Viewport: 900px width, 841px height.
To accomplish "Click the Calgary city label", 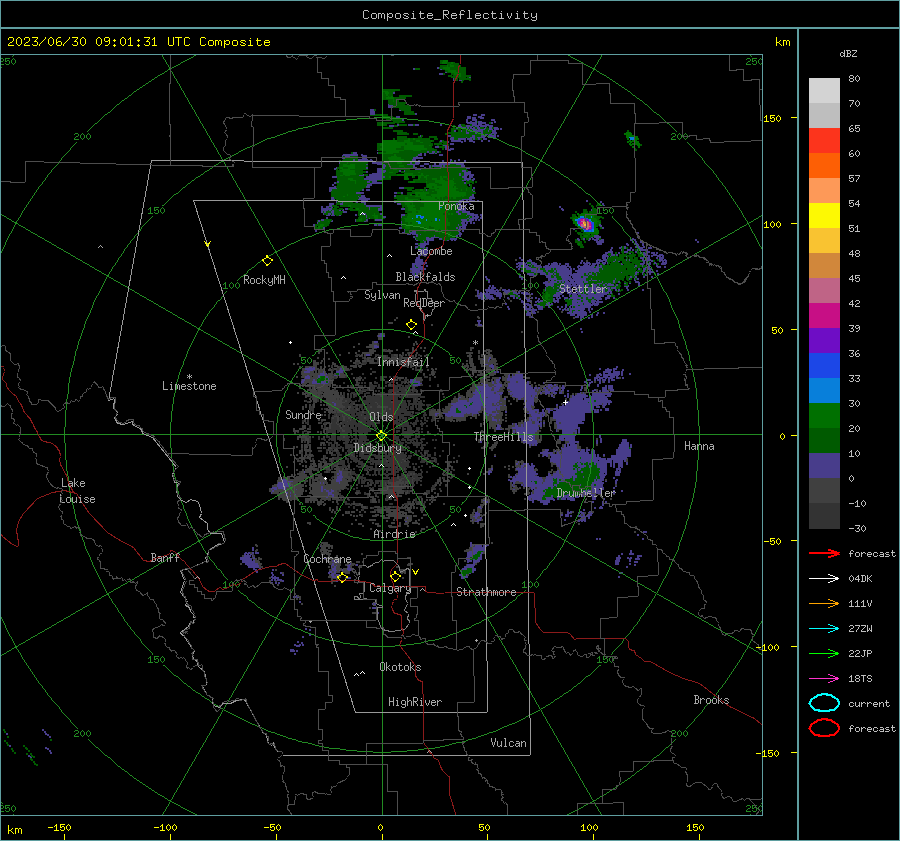I will pos(390,588).
